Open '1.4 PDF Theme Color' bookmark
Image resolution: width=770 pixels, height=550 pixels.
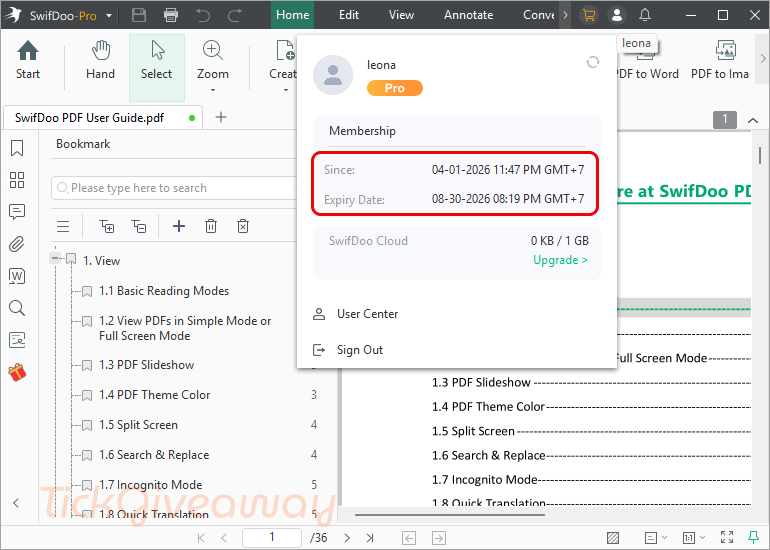[x=155, y=395]
